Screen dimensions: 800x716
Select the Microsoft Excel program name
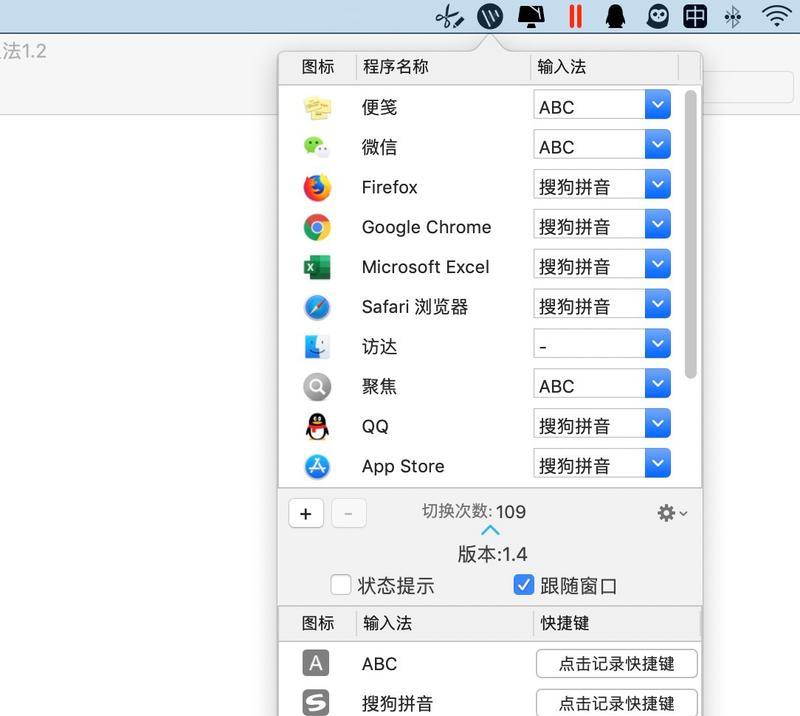(426, 267)
